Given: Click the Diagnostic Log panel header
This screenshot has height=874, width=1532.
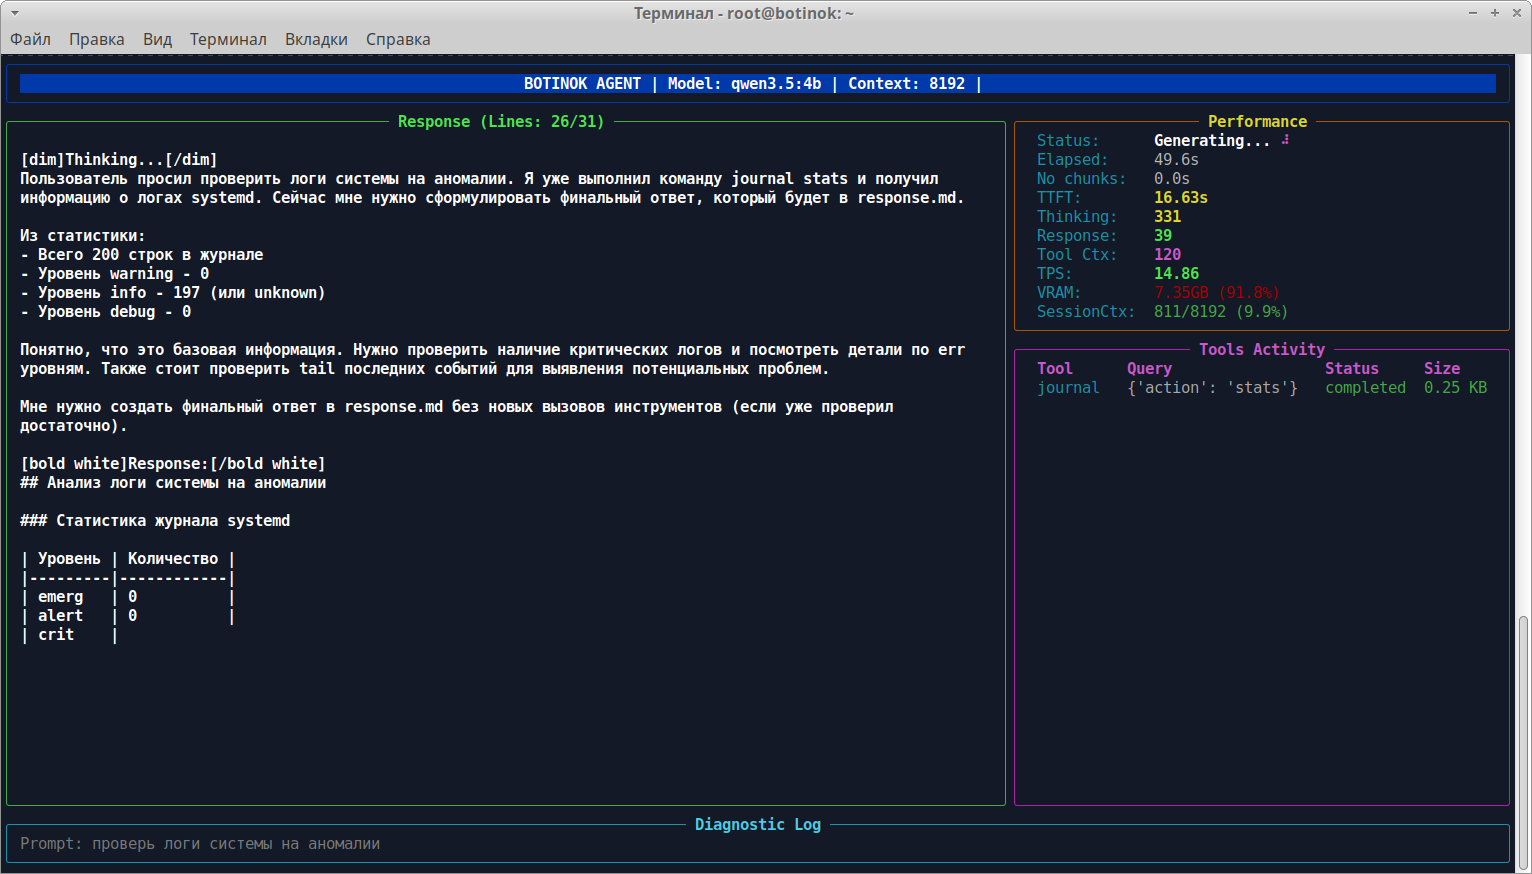Looking at the screenshot, I should click(x=757, y=824).
